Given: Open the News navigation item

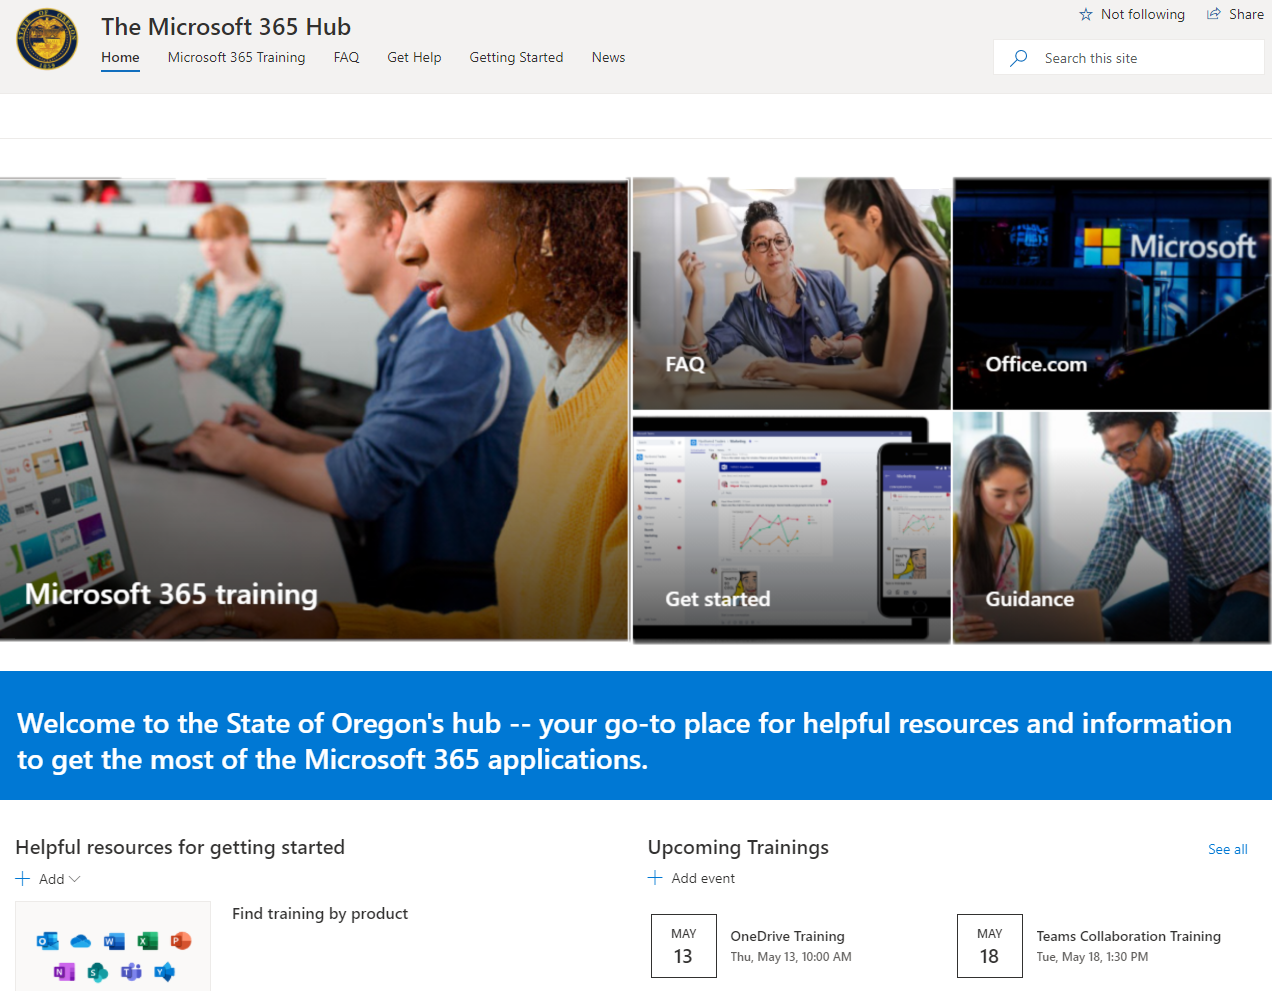Looking at the screenshot, I should pyautogui.click(x=608, y=58).
